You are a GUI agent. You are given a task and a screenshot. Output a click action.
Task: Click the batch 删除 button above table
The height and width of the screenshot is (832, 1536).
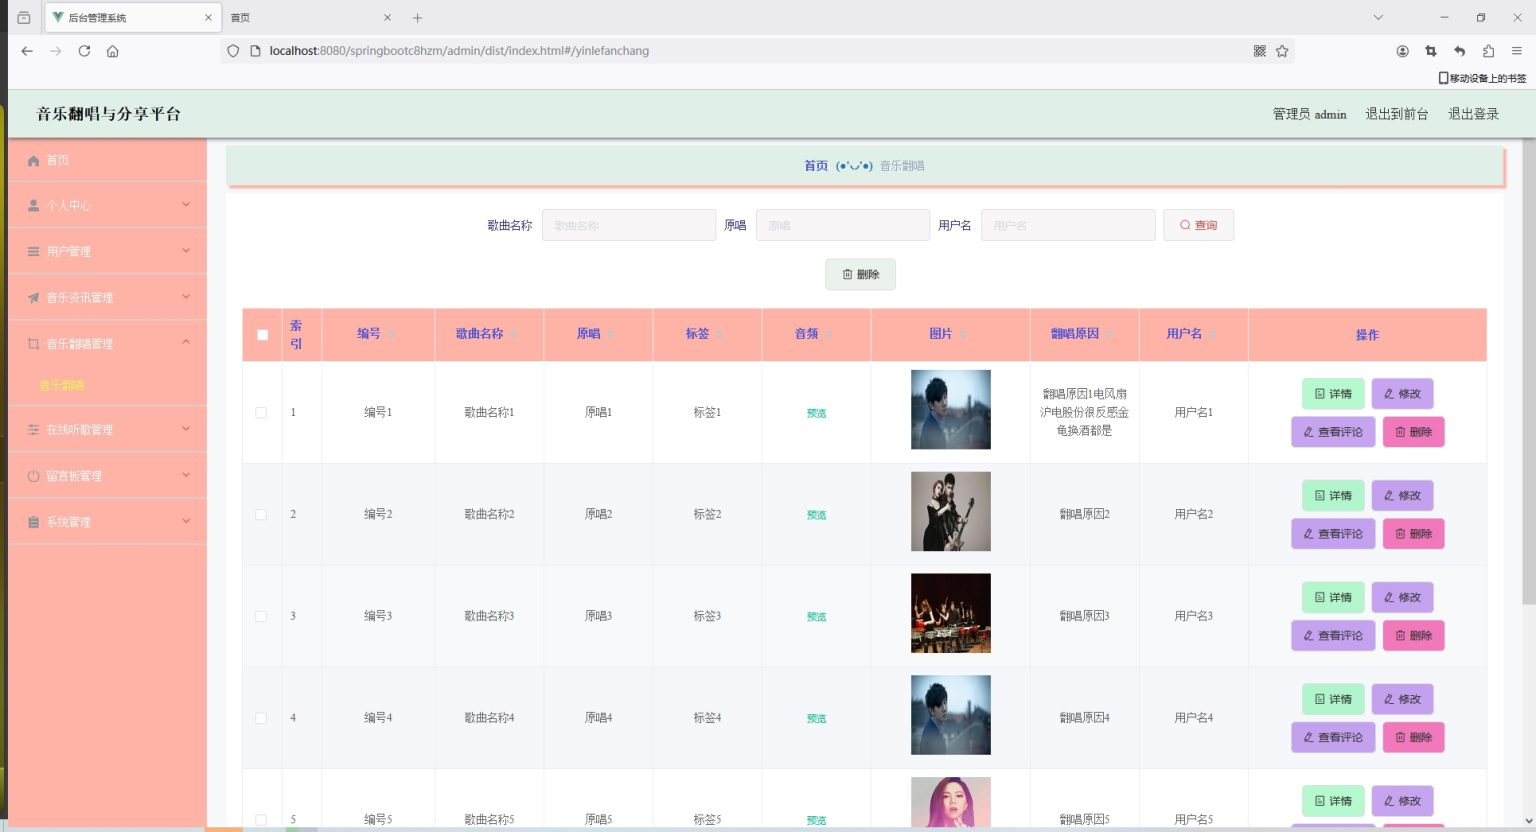pyautogui.click(x=860, y=274)
